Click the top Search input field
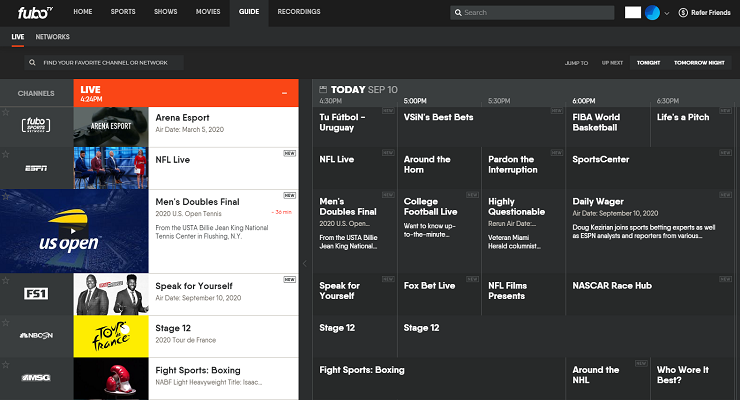Screen dimensions: 740x400 532,13
